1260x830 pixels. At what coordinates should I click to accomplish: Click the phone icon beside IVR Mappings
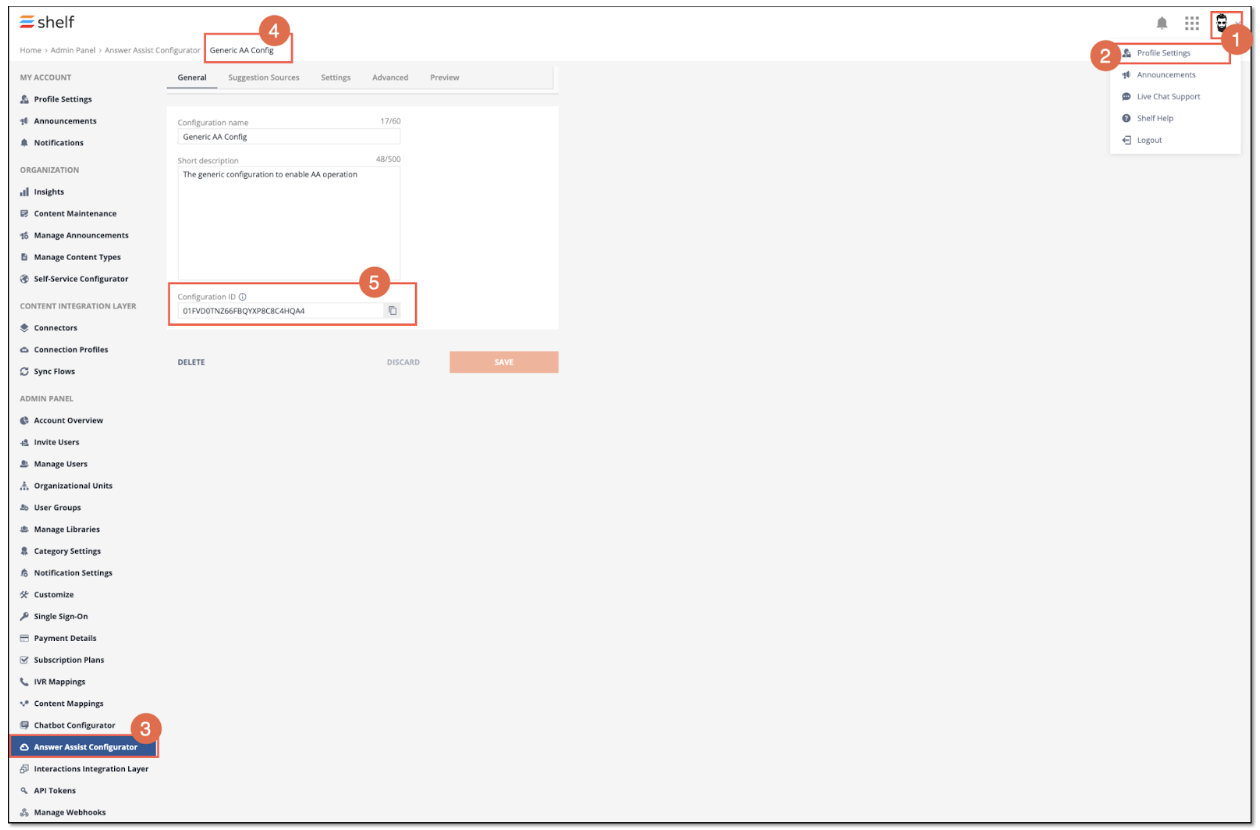pos(24,682)
